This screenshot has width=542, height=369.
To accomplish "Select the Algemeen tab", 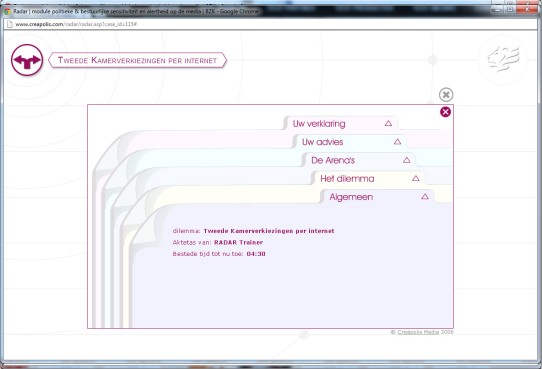I will point(377,197).
